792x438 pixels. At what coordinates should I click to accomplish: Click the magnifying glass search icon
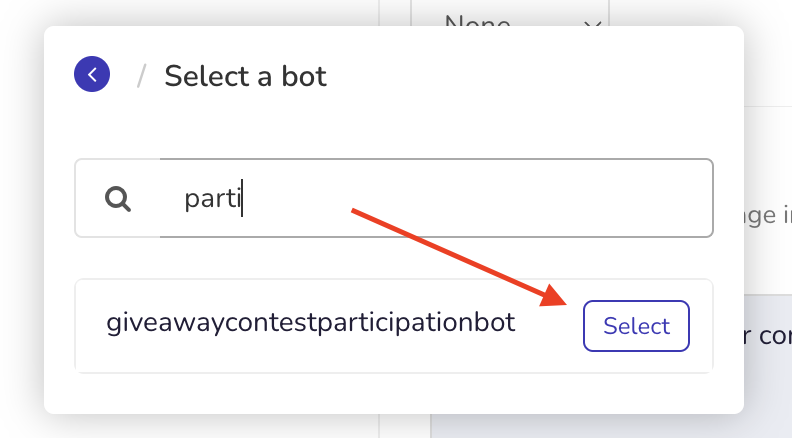pos(118,199)
